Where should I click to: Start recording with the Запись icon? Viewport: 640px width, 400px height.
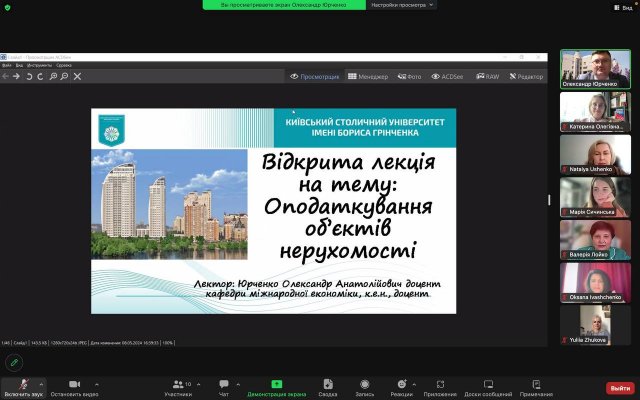tap(364, 385)
